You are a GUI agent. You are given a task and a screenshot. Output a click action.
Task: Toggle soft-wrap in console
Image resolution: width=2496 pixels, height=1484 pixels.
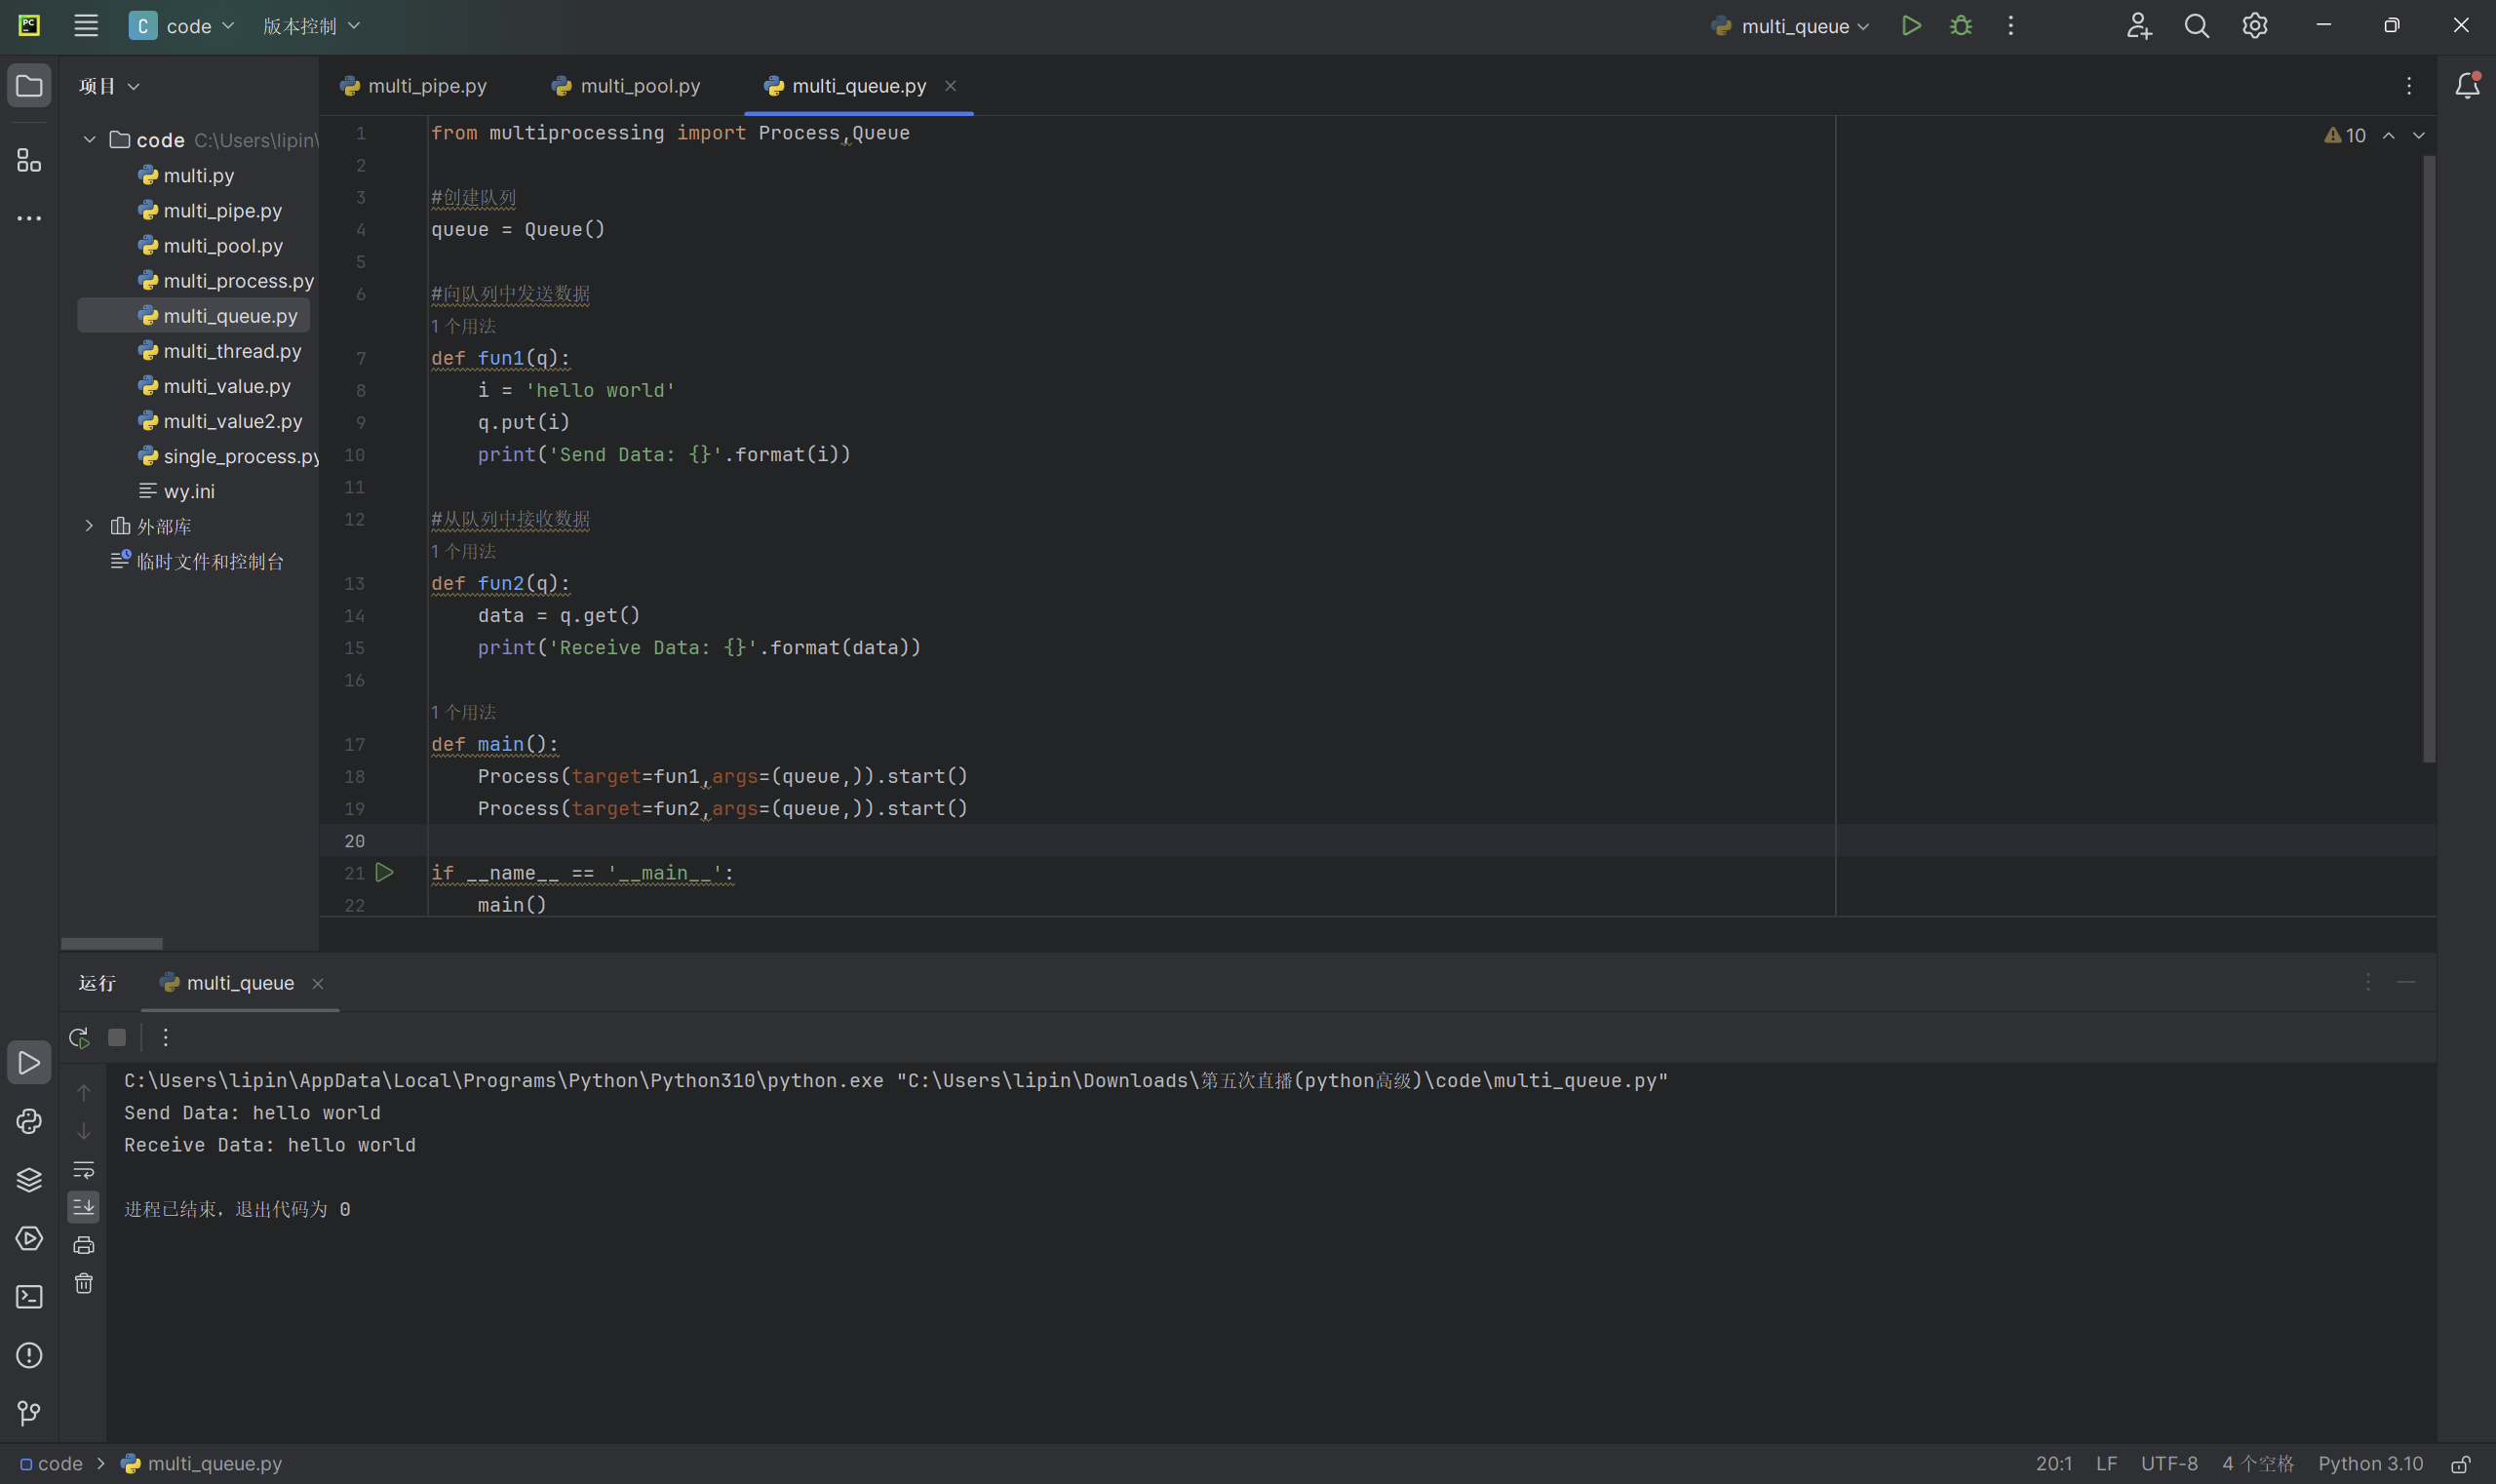tap(84, 1169)
